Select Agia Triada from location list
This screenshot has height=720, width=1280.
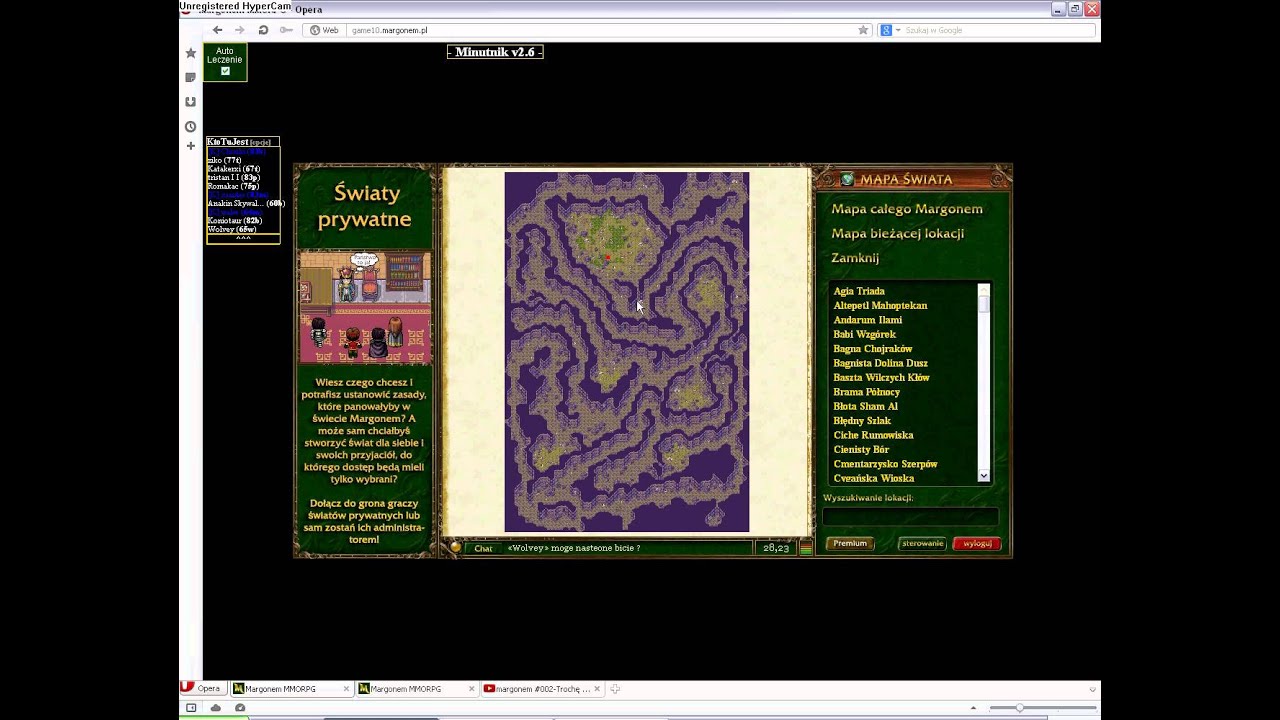click(x=859, y=291)
